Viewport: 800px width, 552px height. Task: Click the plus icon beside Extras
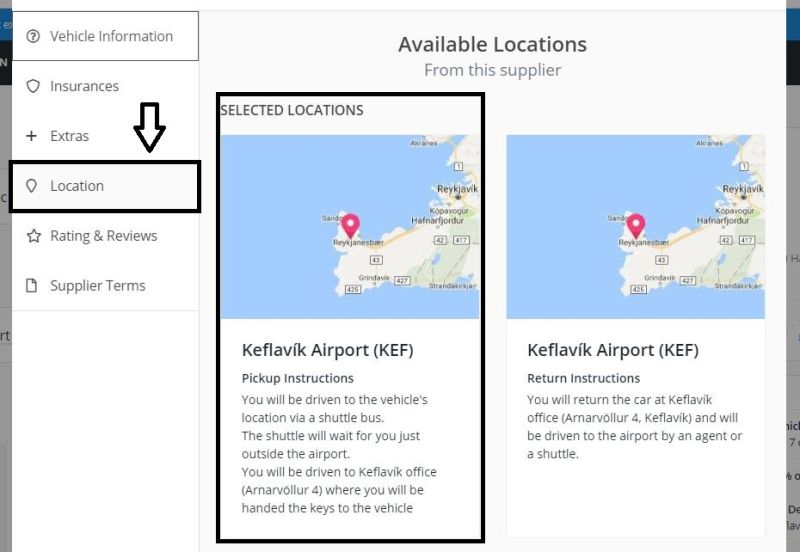click(32, 136)
